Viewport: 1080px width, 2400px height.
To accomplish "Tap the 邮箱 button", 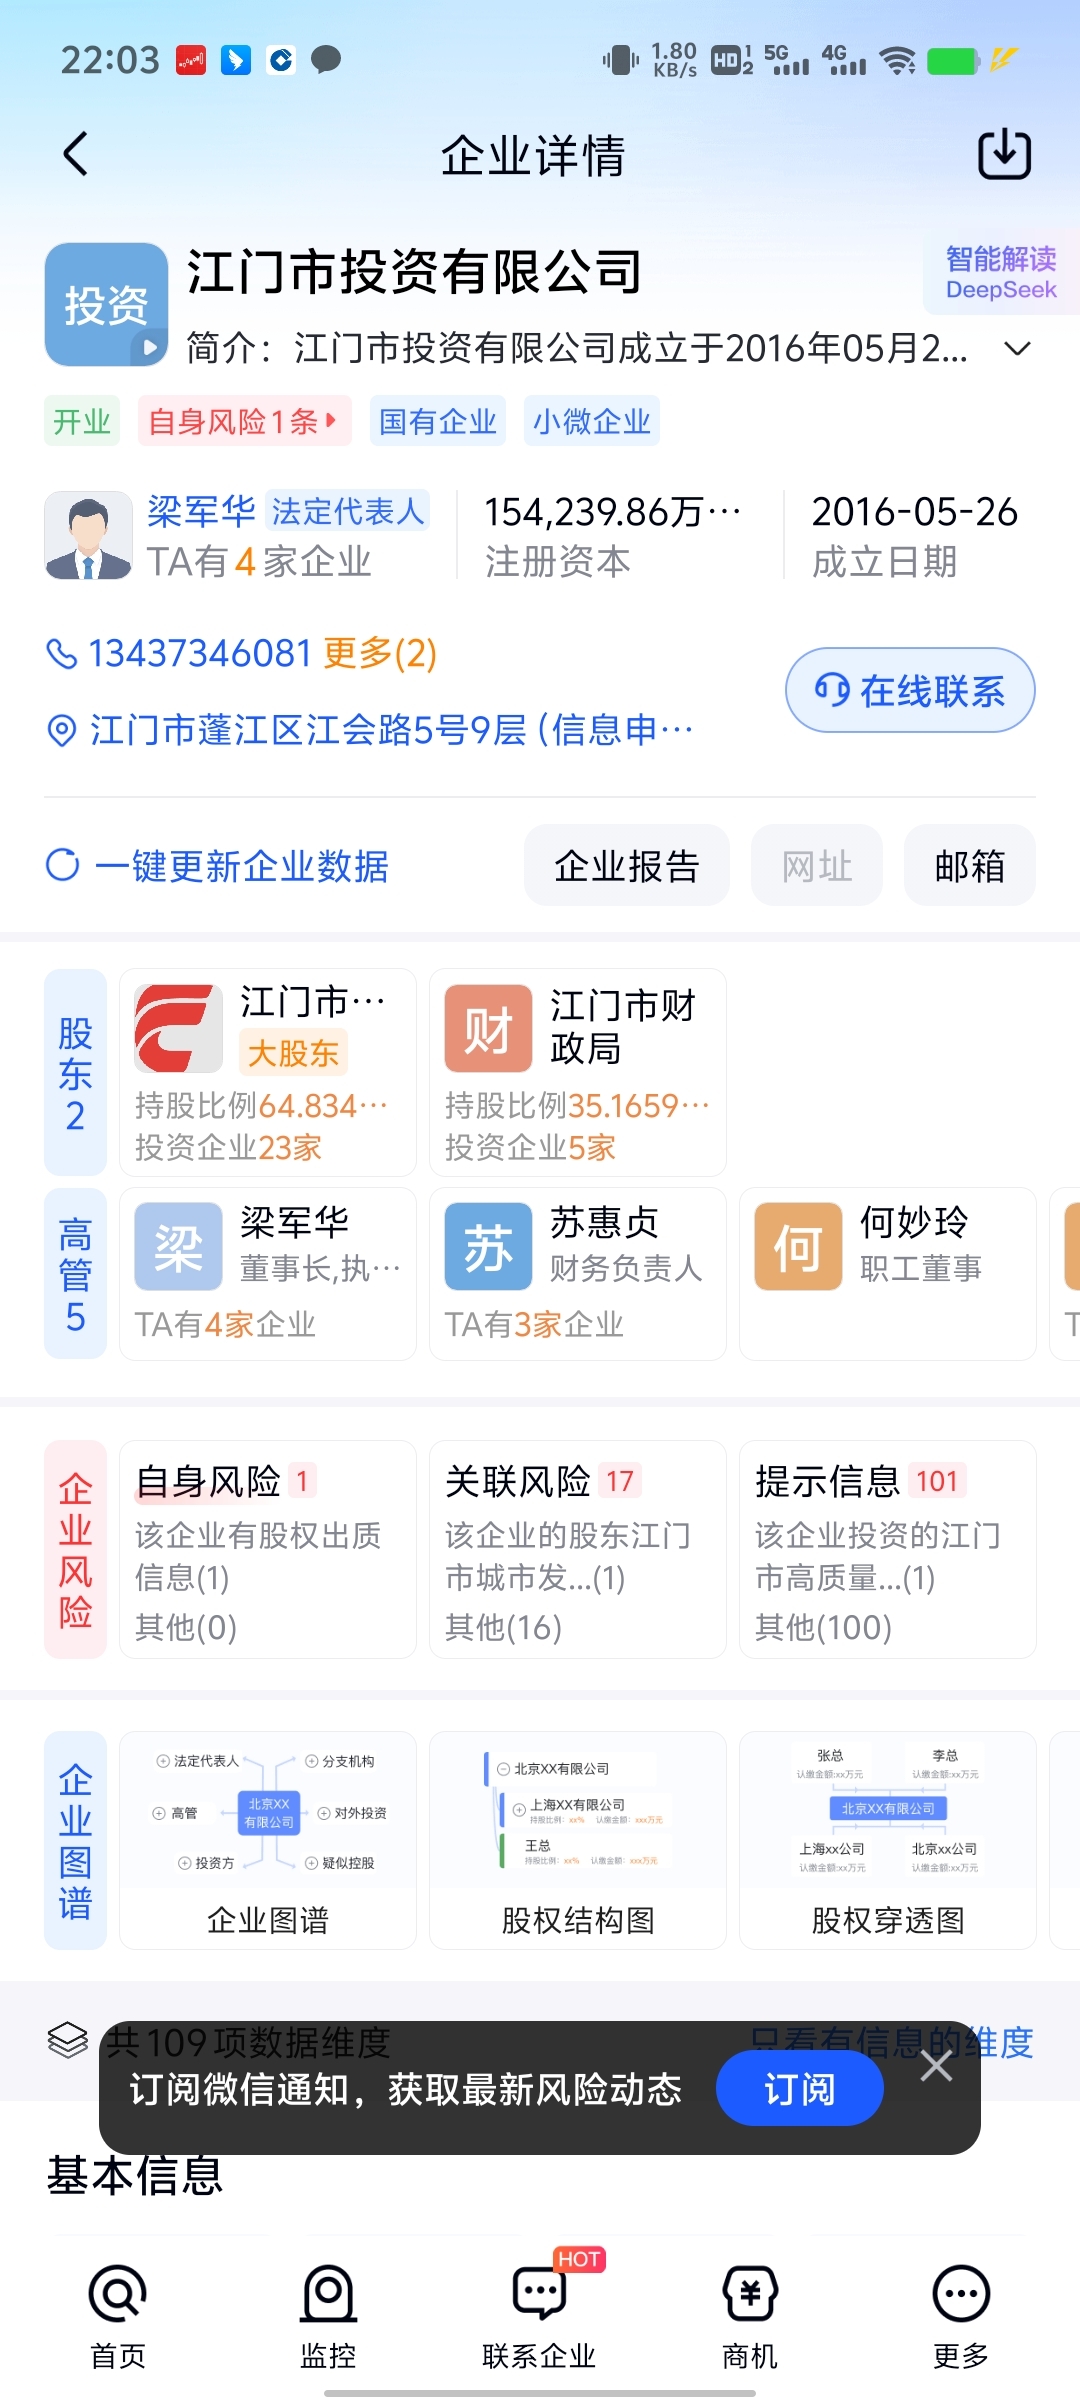I will 970,865.
